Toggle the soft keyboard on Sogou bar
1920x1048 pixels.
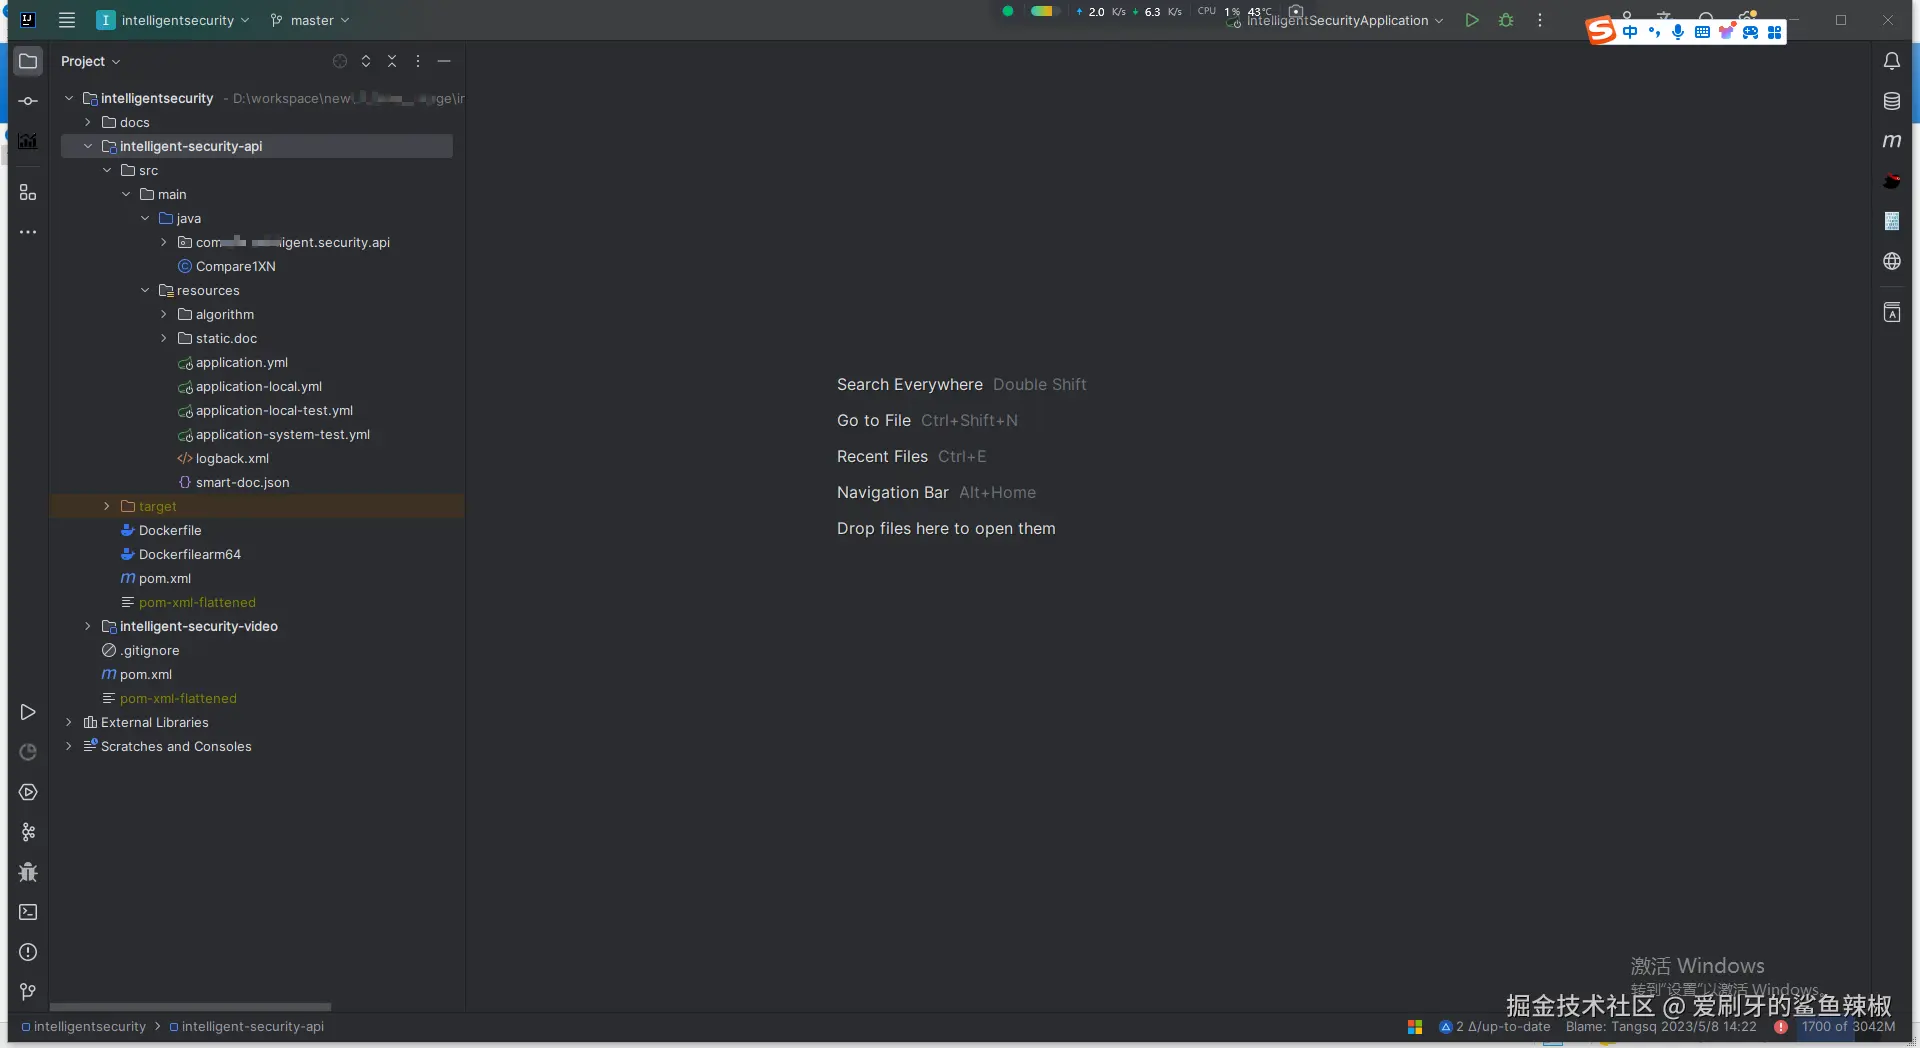click(x=1702, y=32)
